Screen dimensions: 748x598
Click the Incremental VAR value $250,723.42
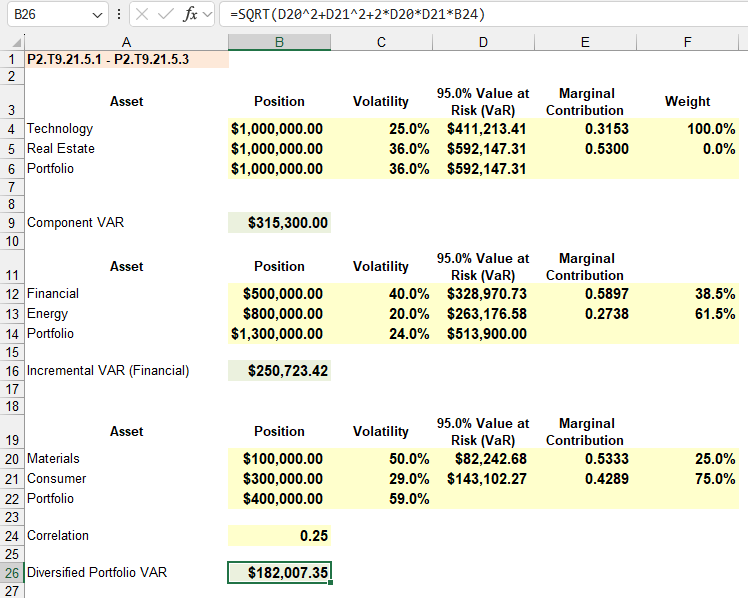279,371
